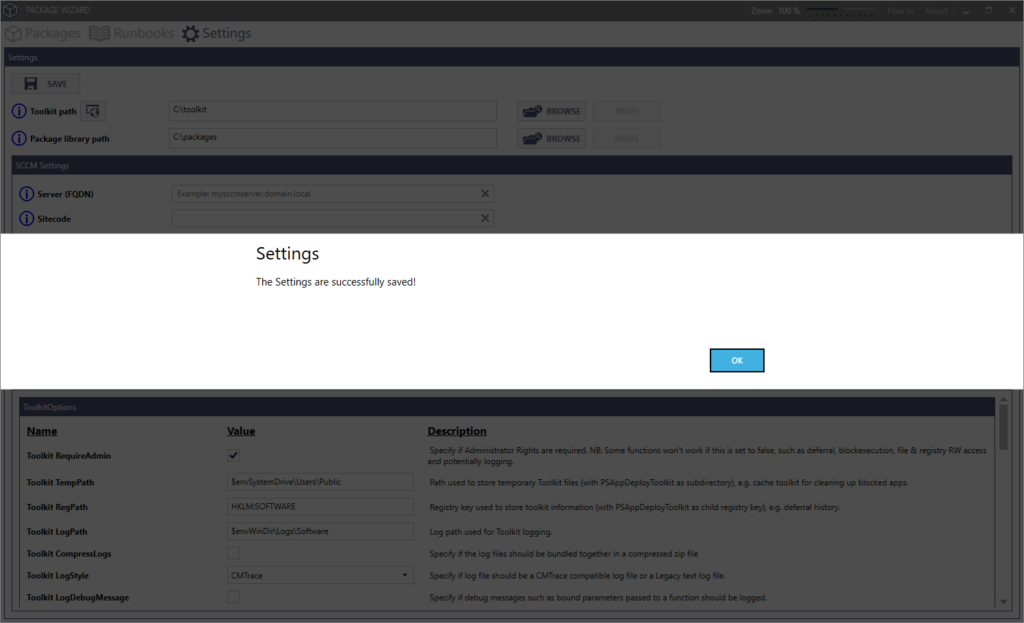Click the Package Wizard cube logo icon
This screenshot has height=623, width=1024.
point(10,10)
